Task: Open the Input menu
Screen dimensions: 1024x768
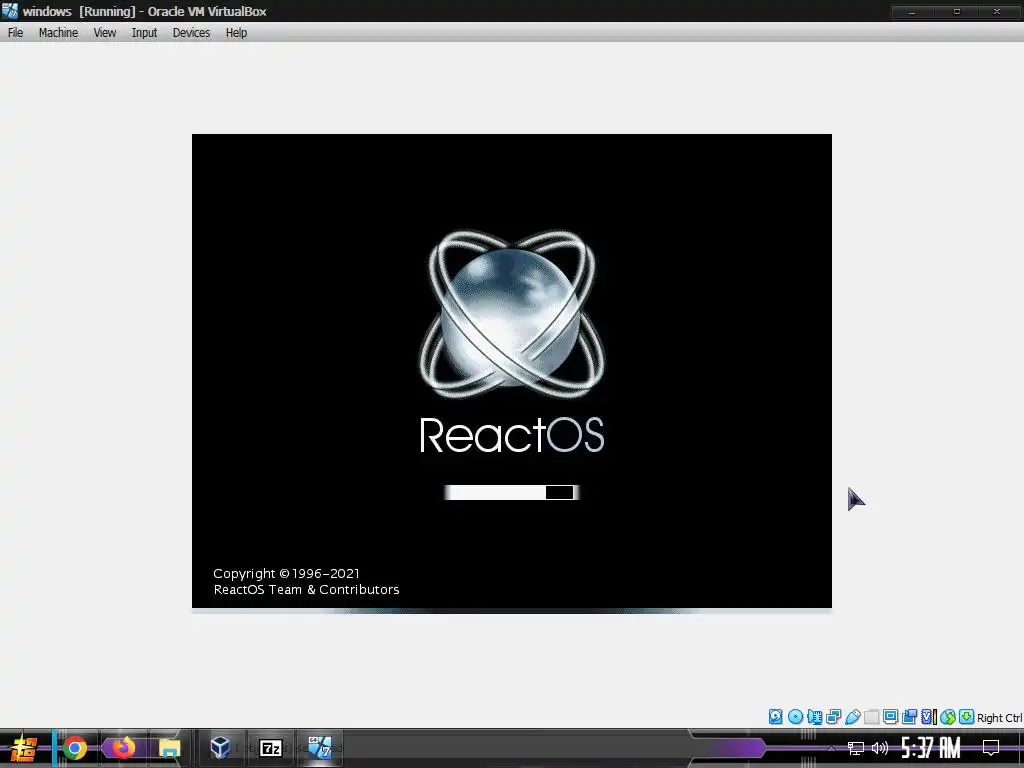Action: point(144,33)
